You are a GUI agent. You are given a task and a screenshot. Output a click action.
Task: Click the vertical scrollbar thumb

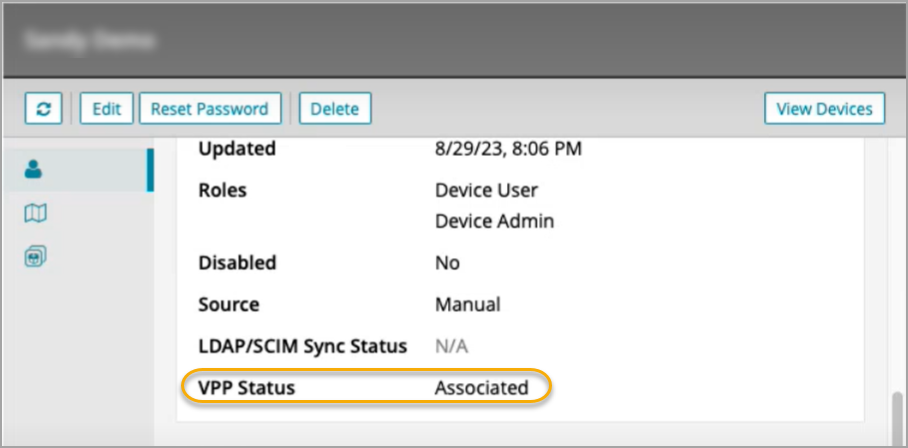(x=897, y=418)
